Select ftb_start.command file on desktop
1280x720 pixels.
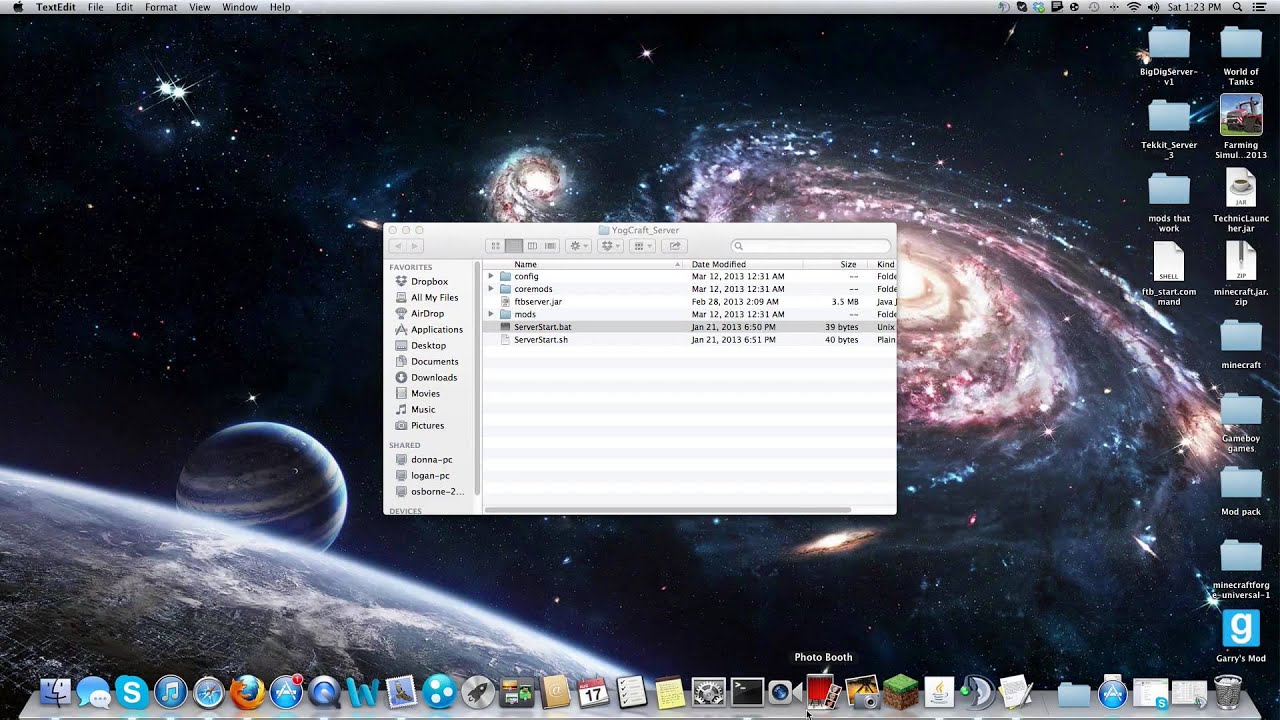(1168, 274)
